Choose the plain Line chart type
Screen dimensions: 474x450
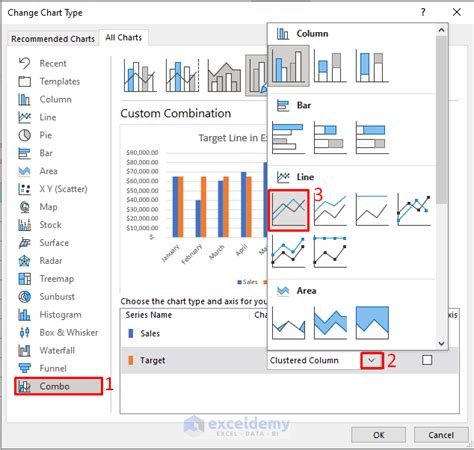(289, 210)
